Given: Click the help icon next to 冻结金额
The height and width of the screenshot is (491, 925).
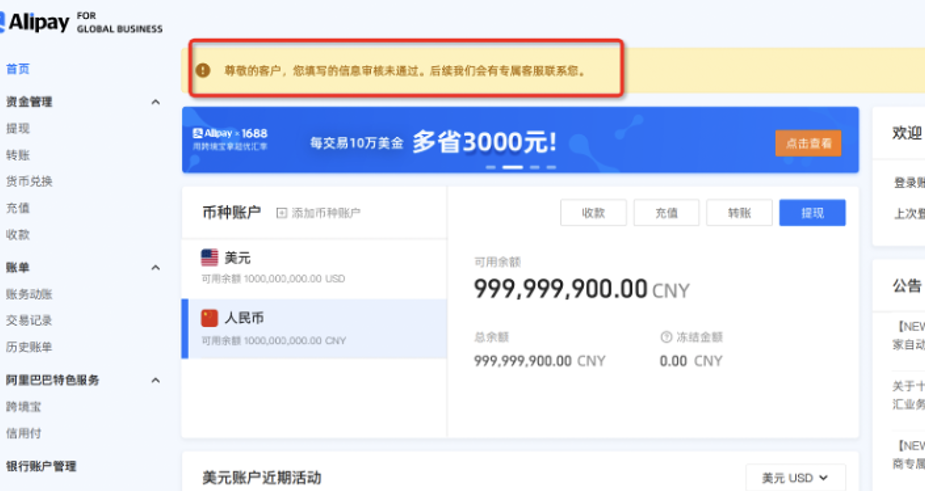Looking at the screenshot, I should [666, 337].
